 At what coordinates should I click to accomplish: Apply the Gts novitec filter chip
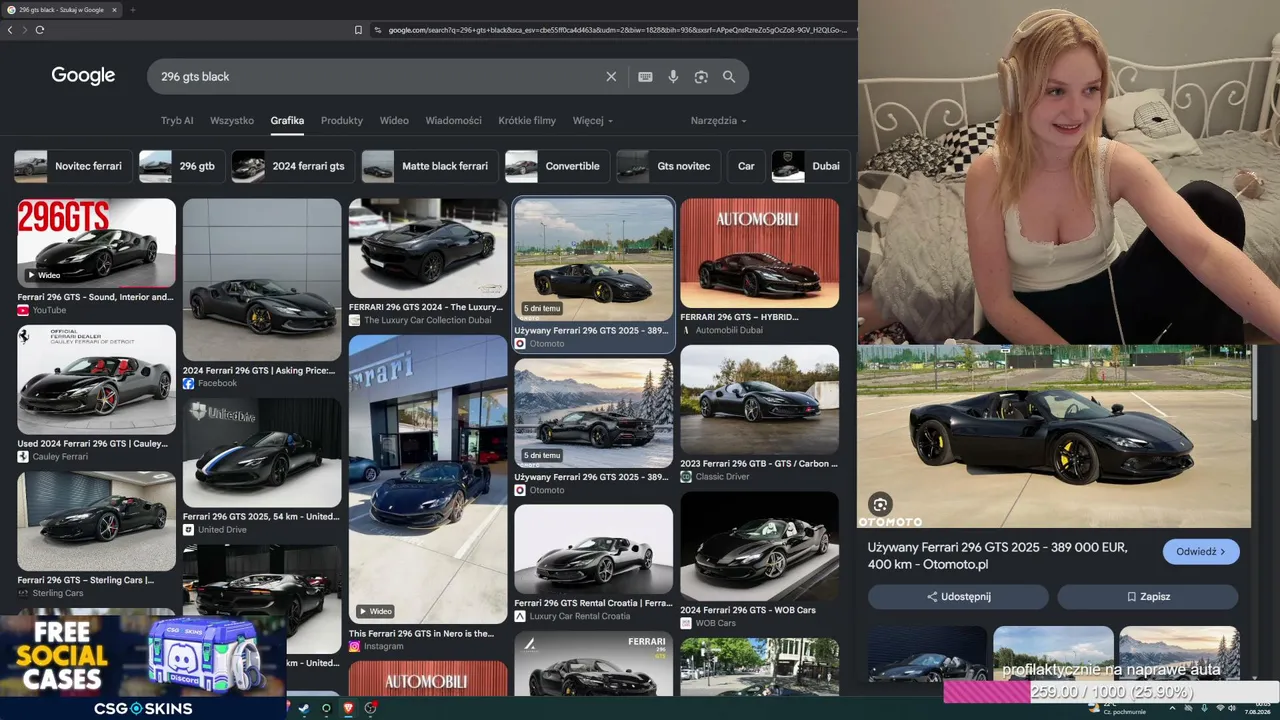coord(668,166)
